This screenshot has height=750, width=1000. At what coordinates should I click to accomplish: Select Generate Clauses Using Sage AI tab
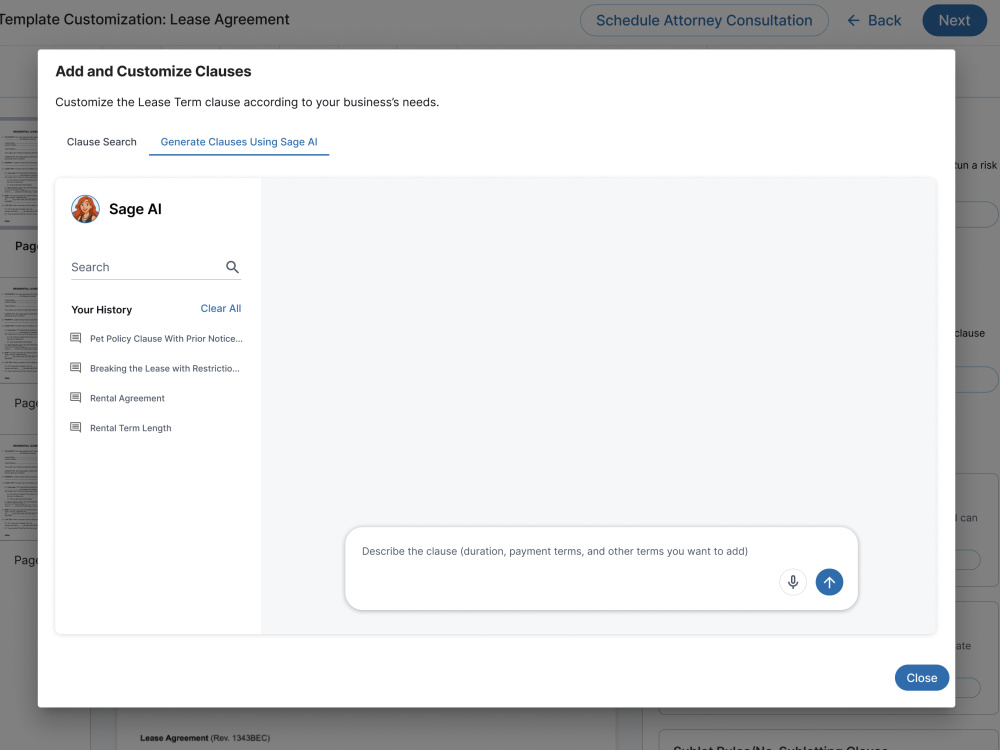pyautogui.click(x=239, y=142)
